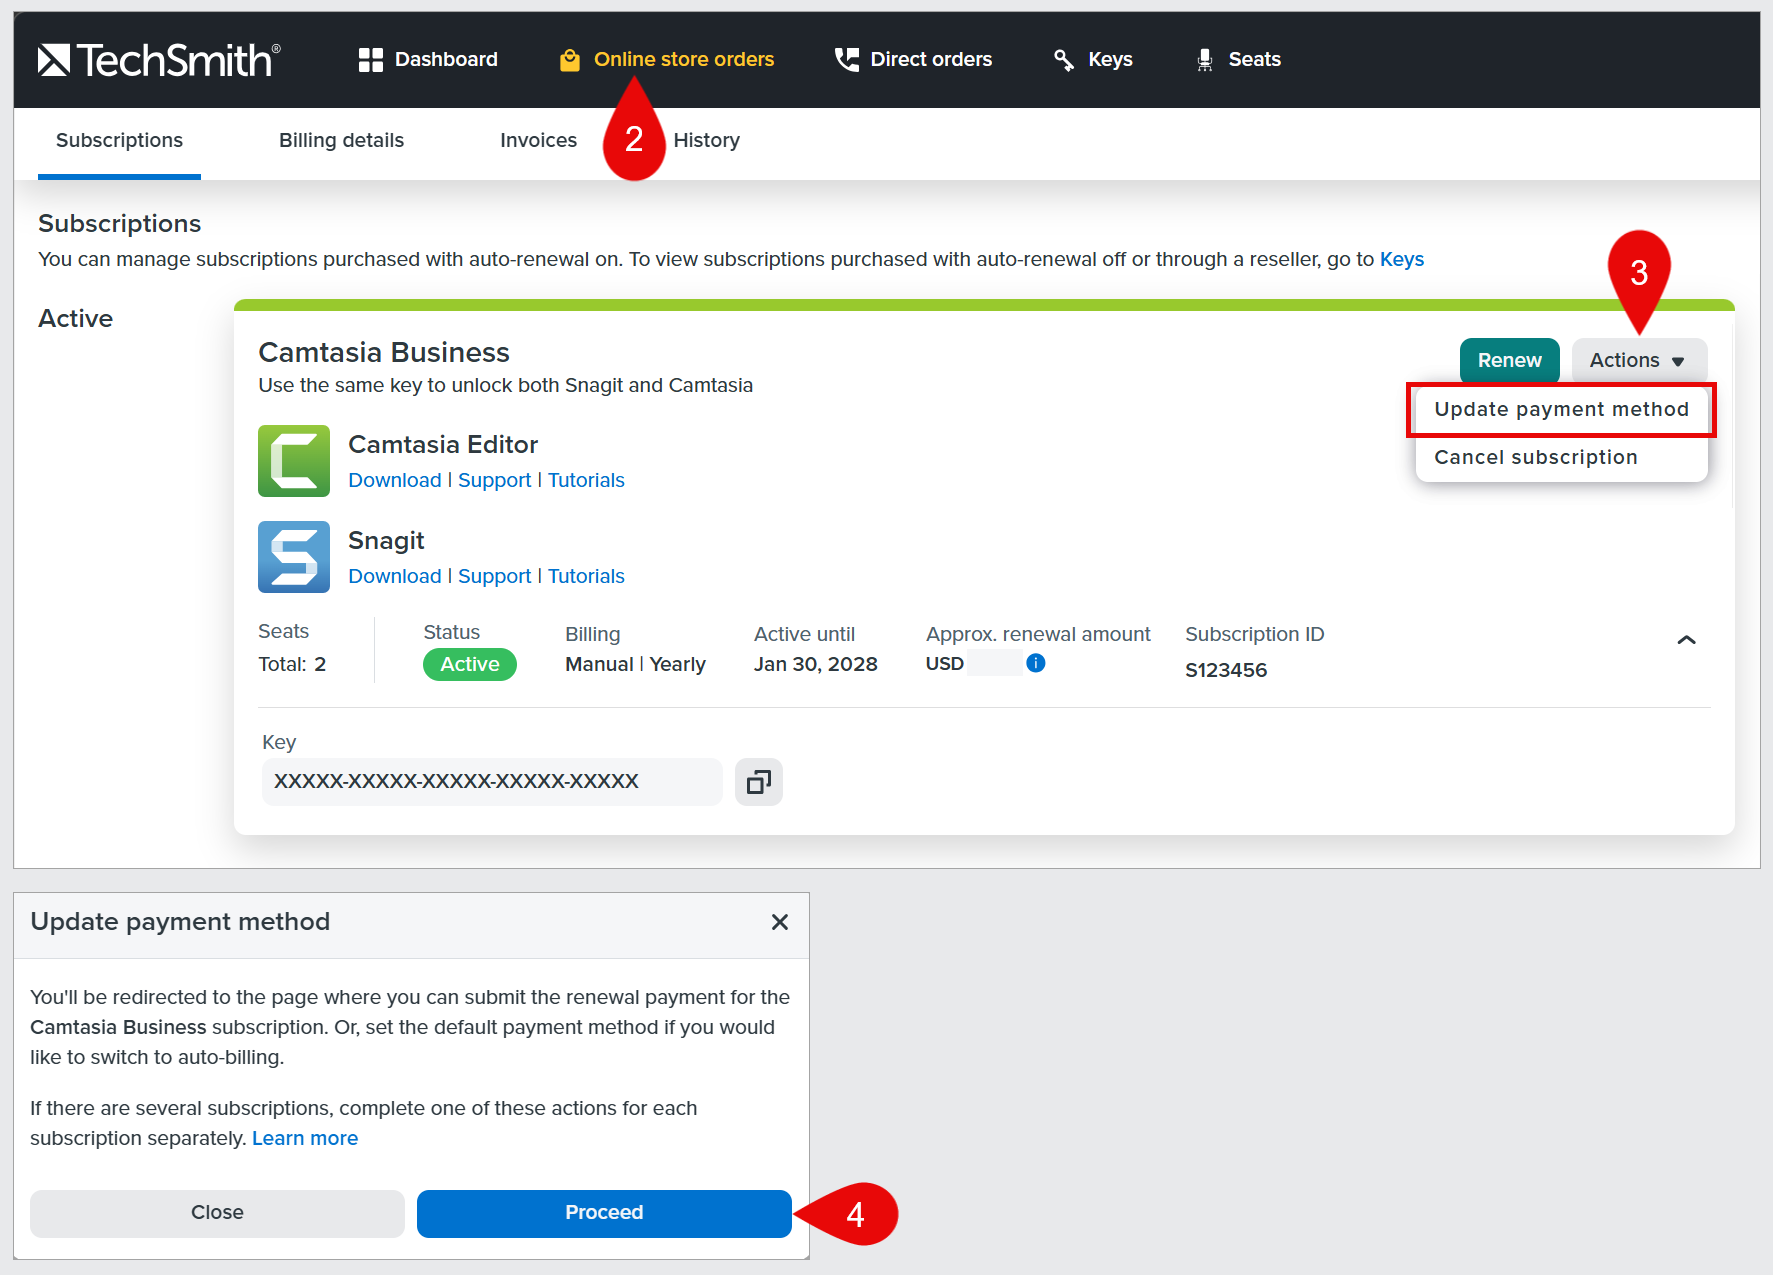Click the Subscriptions page heading
The height and width of the screenshot is (1275, 1773).
tap(120, 224)
